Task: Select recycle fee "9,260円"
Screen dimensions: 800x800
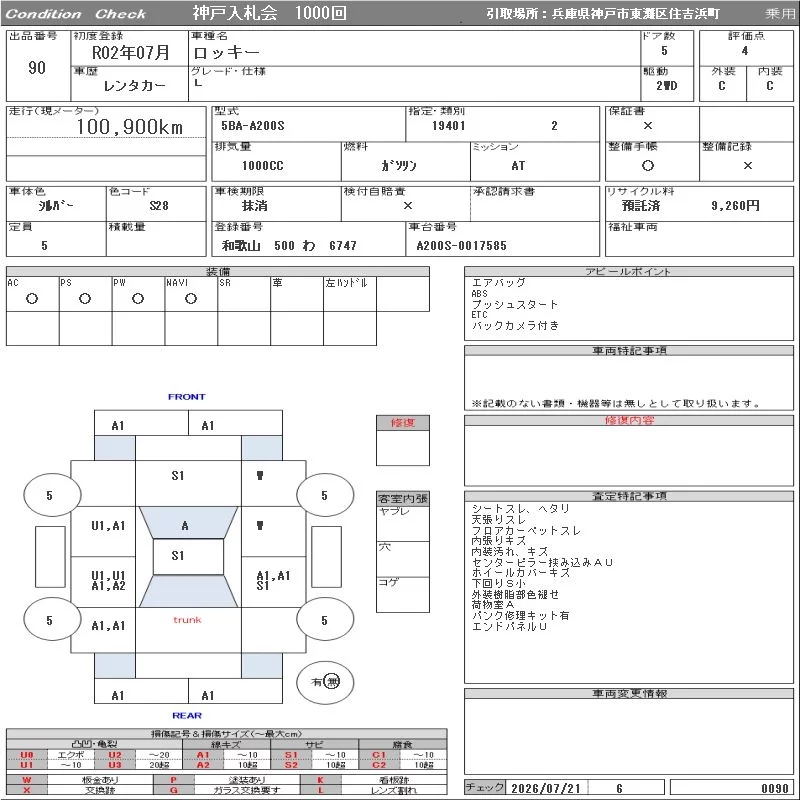Action: [735, 206]
